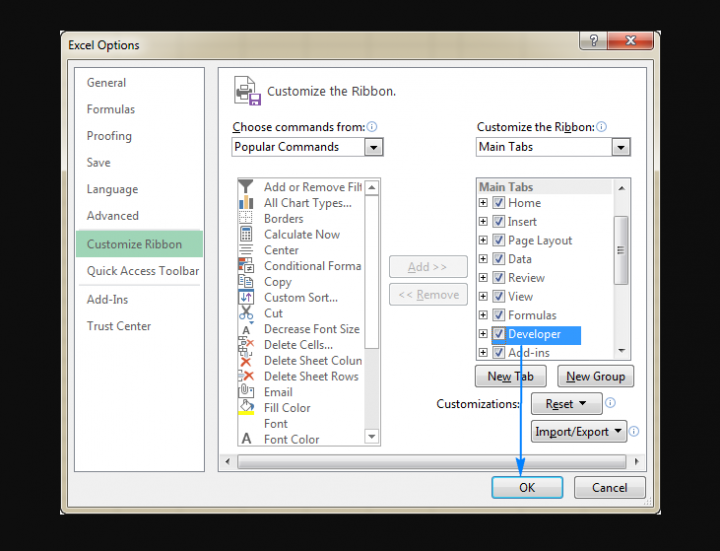Viewport: 720px width, 551px height.
Task: Confirm changes with the OK button
Action: tap(527, 487)
